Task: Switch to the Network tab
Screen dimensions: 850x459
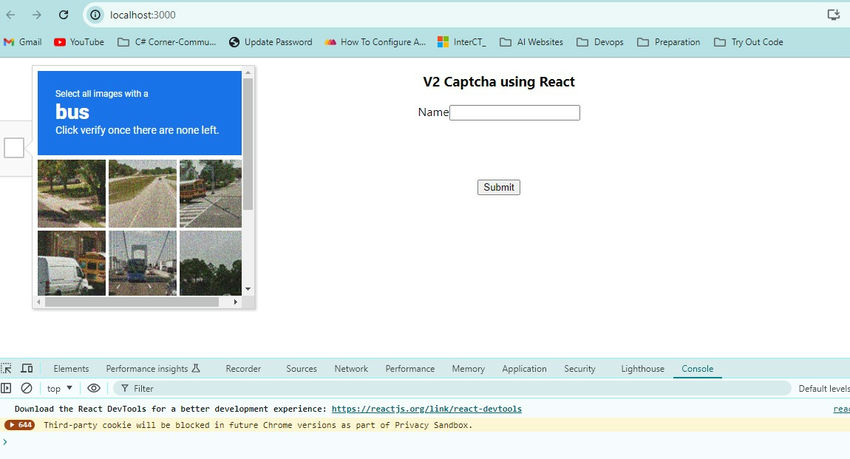Action: tap(351, 369)
